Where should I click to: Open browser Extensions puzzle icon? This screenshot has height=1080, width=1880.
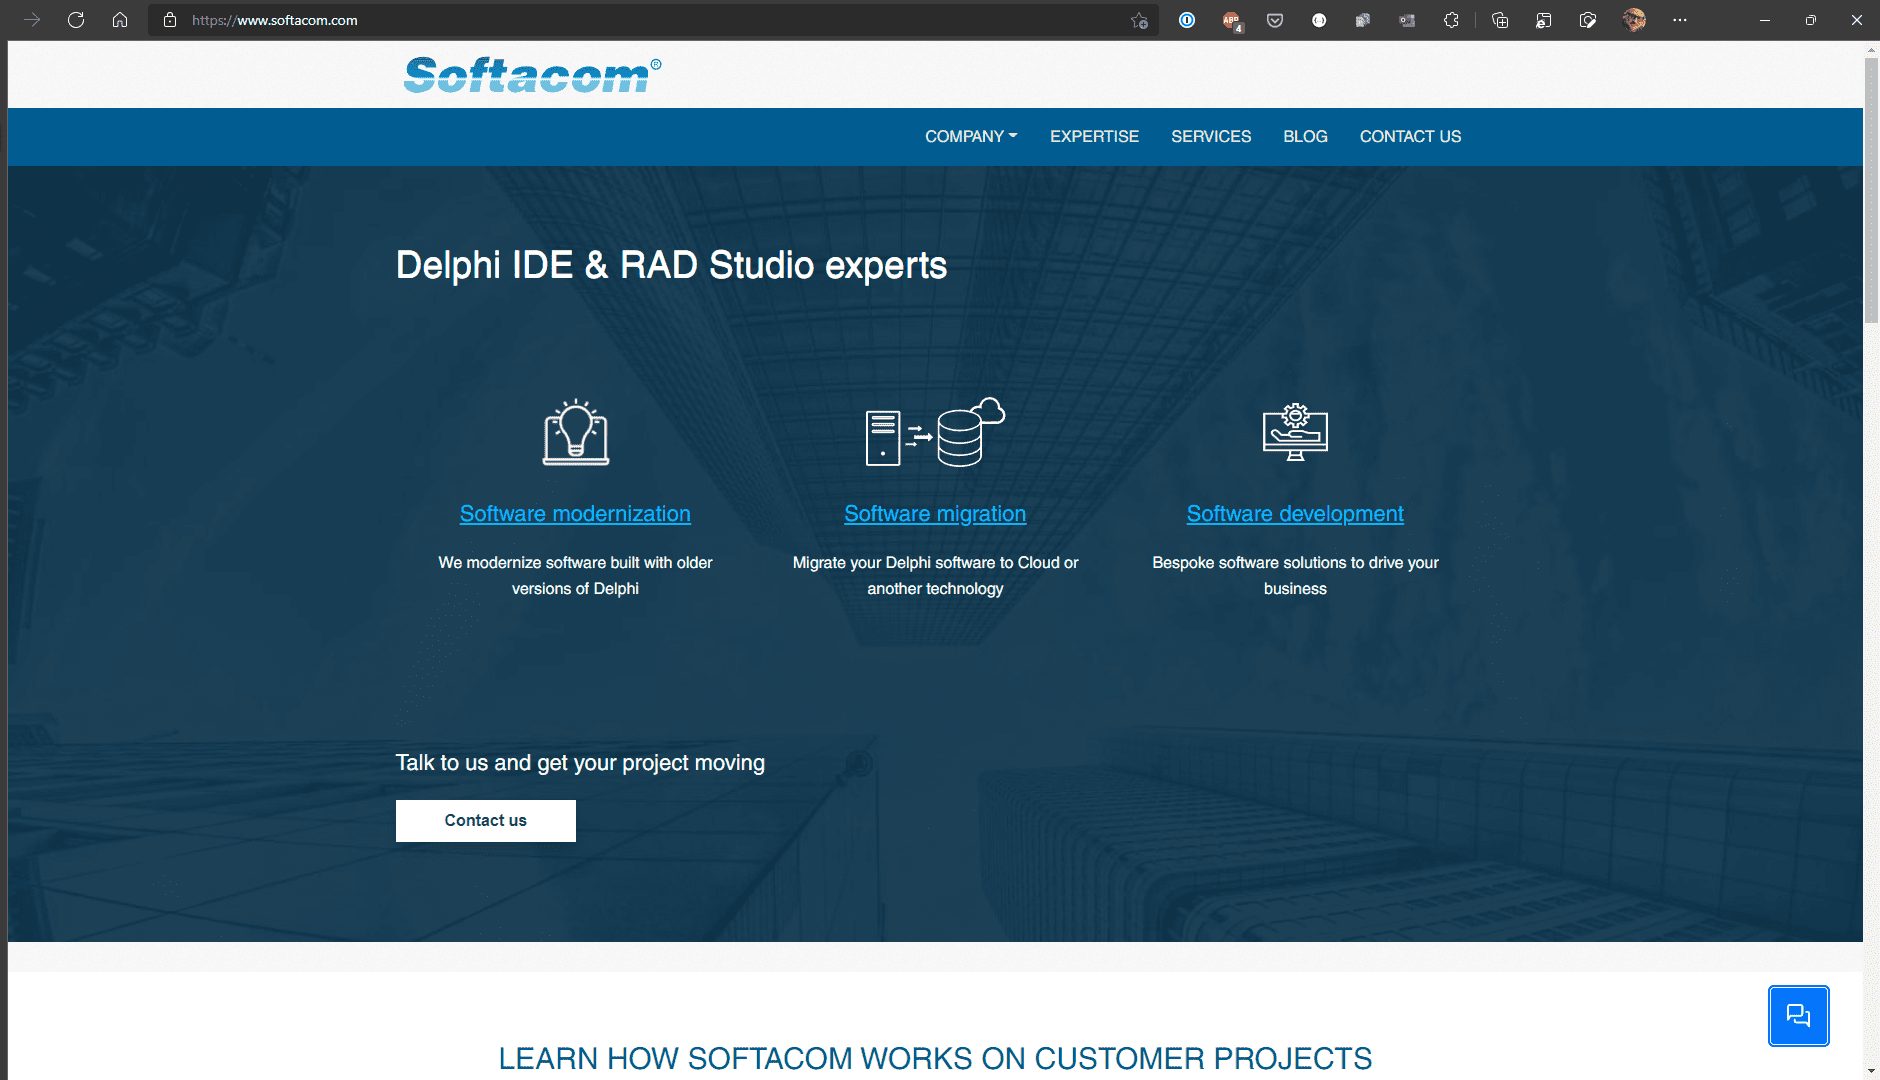pyautogui.click(x=1451, y=20)
